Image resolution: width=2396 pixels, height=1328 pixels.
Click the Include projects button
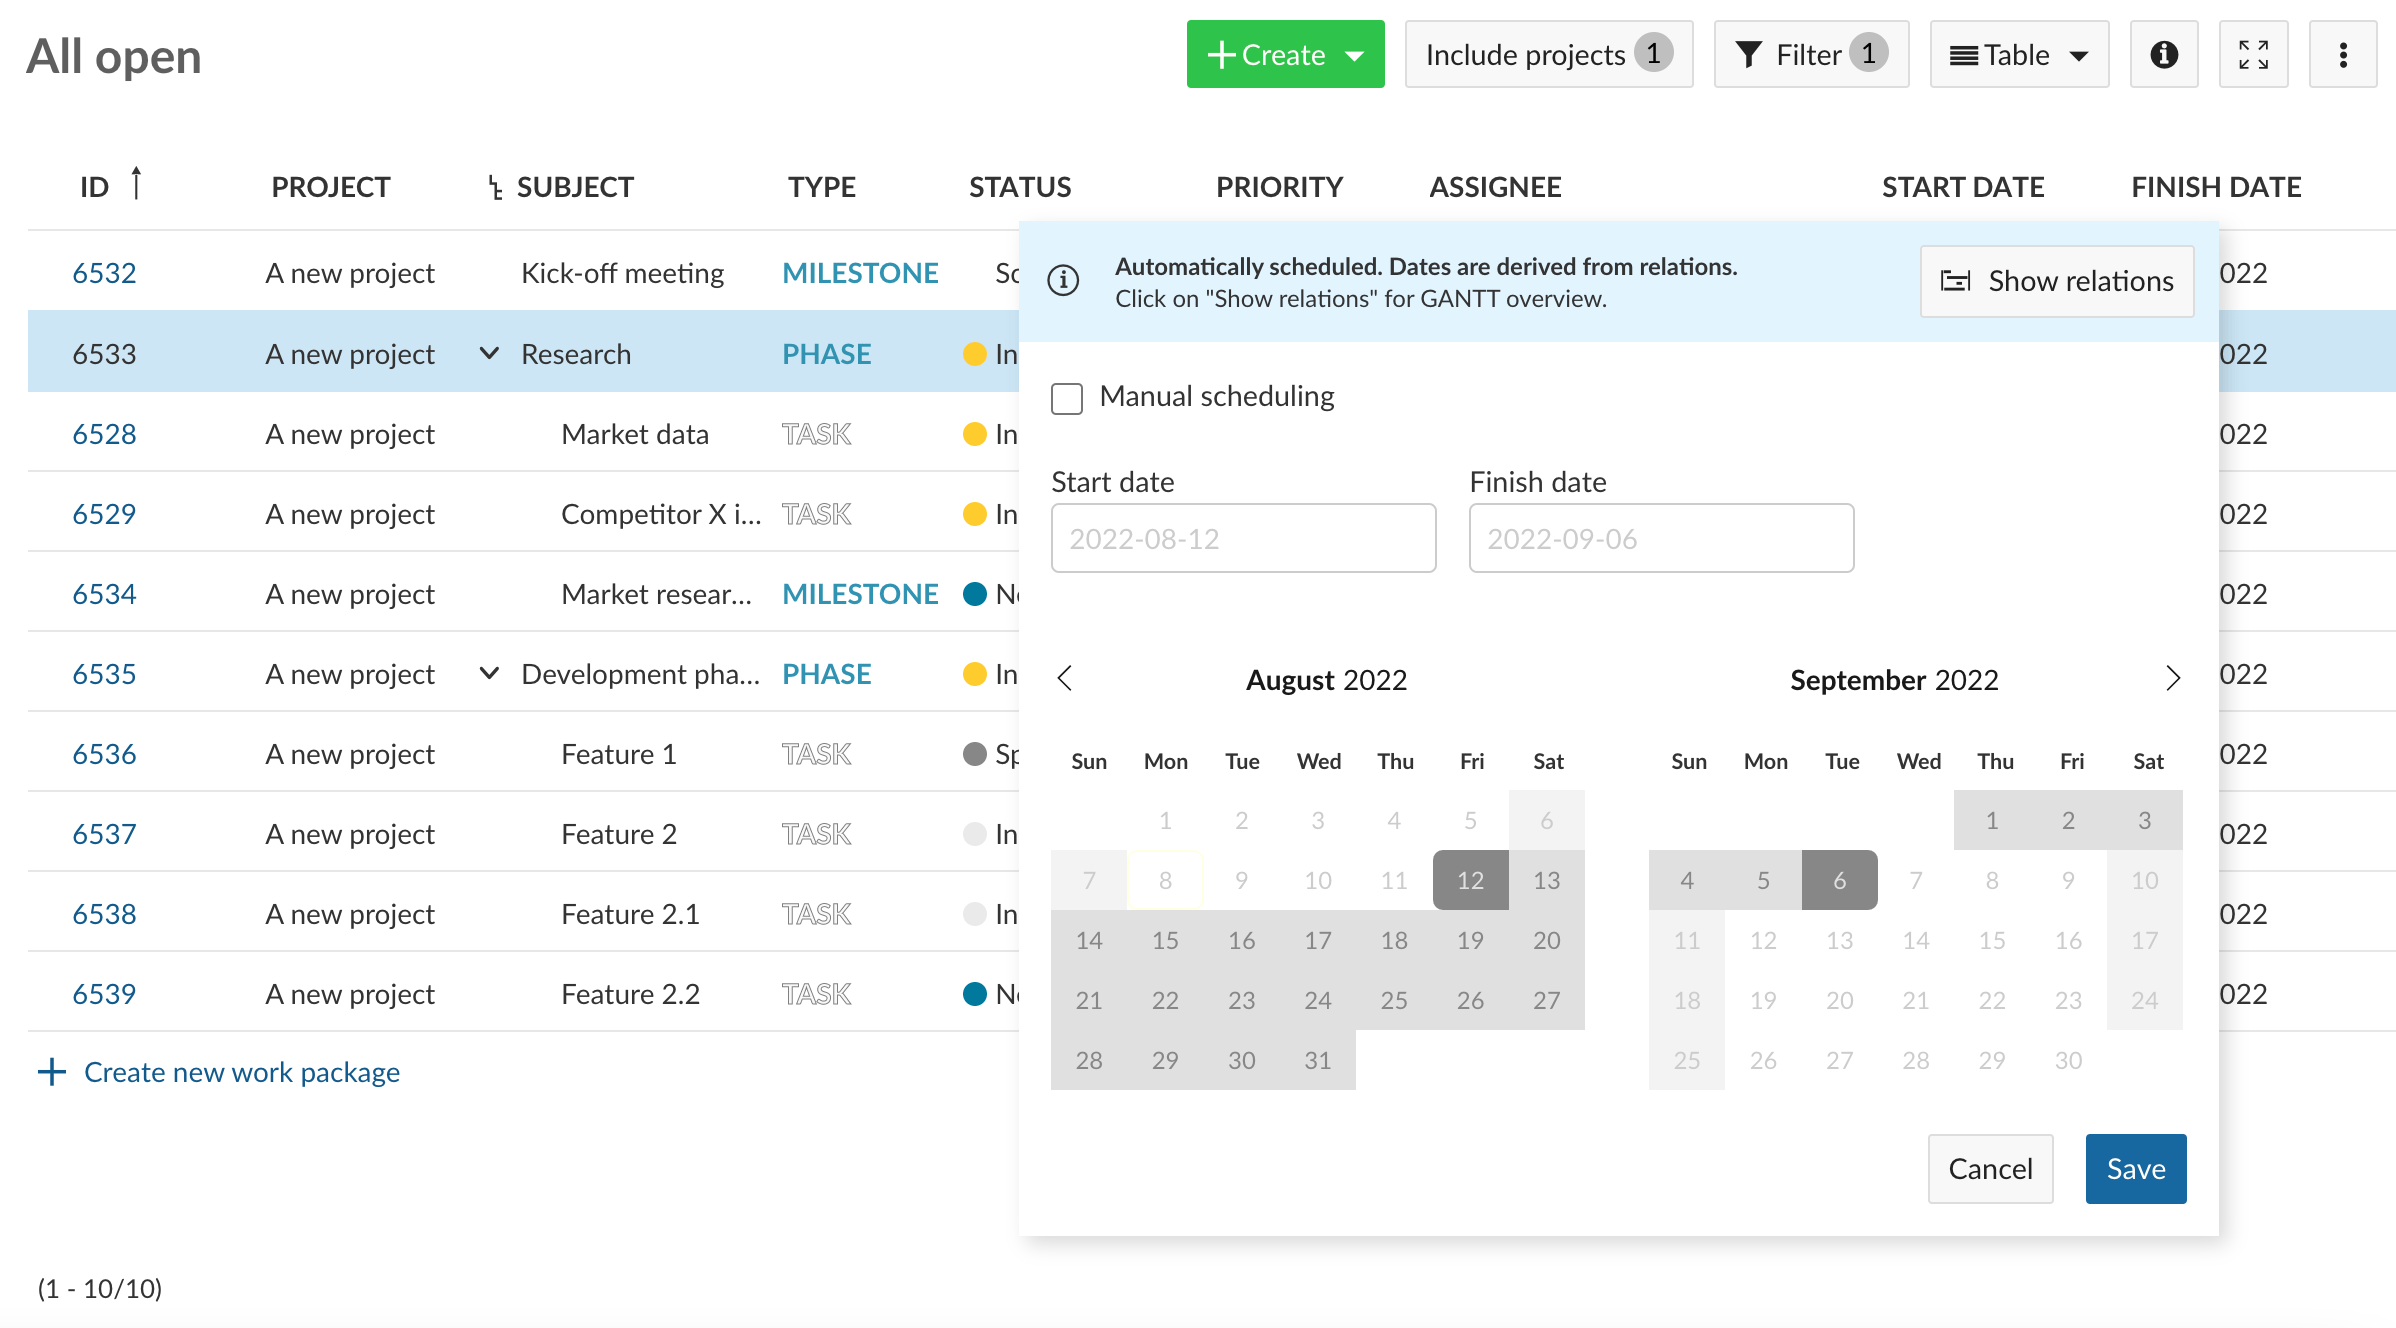pos(1548,54)
